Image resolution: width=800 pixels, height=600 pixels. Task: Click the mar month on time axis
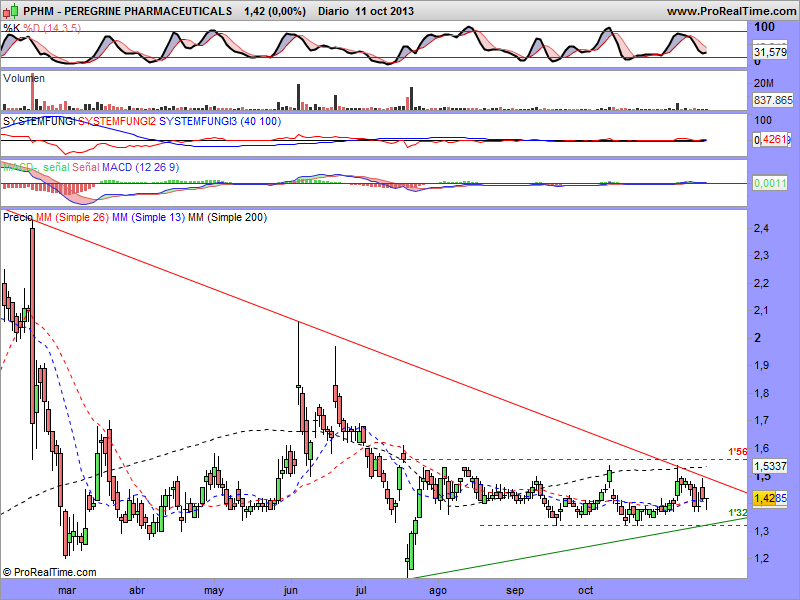tap(67, 590)
